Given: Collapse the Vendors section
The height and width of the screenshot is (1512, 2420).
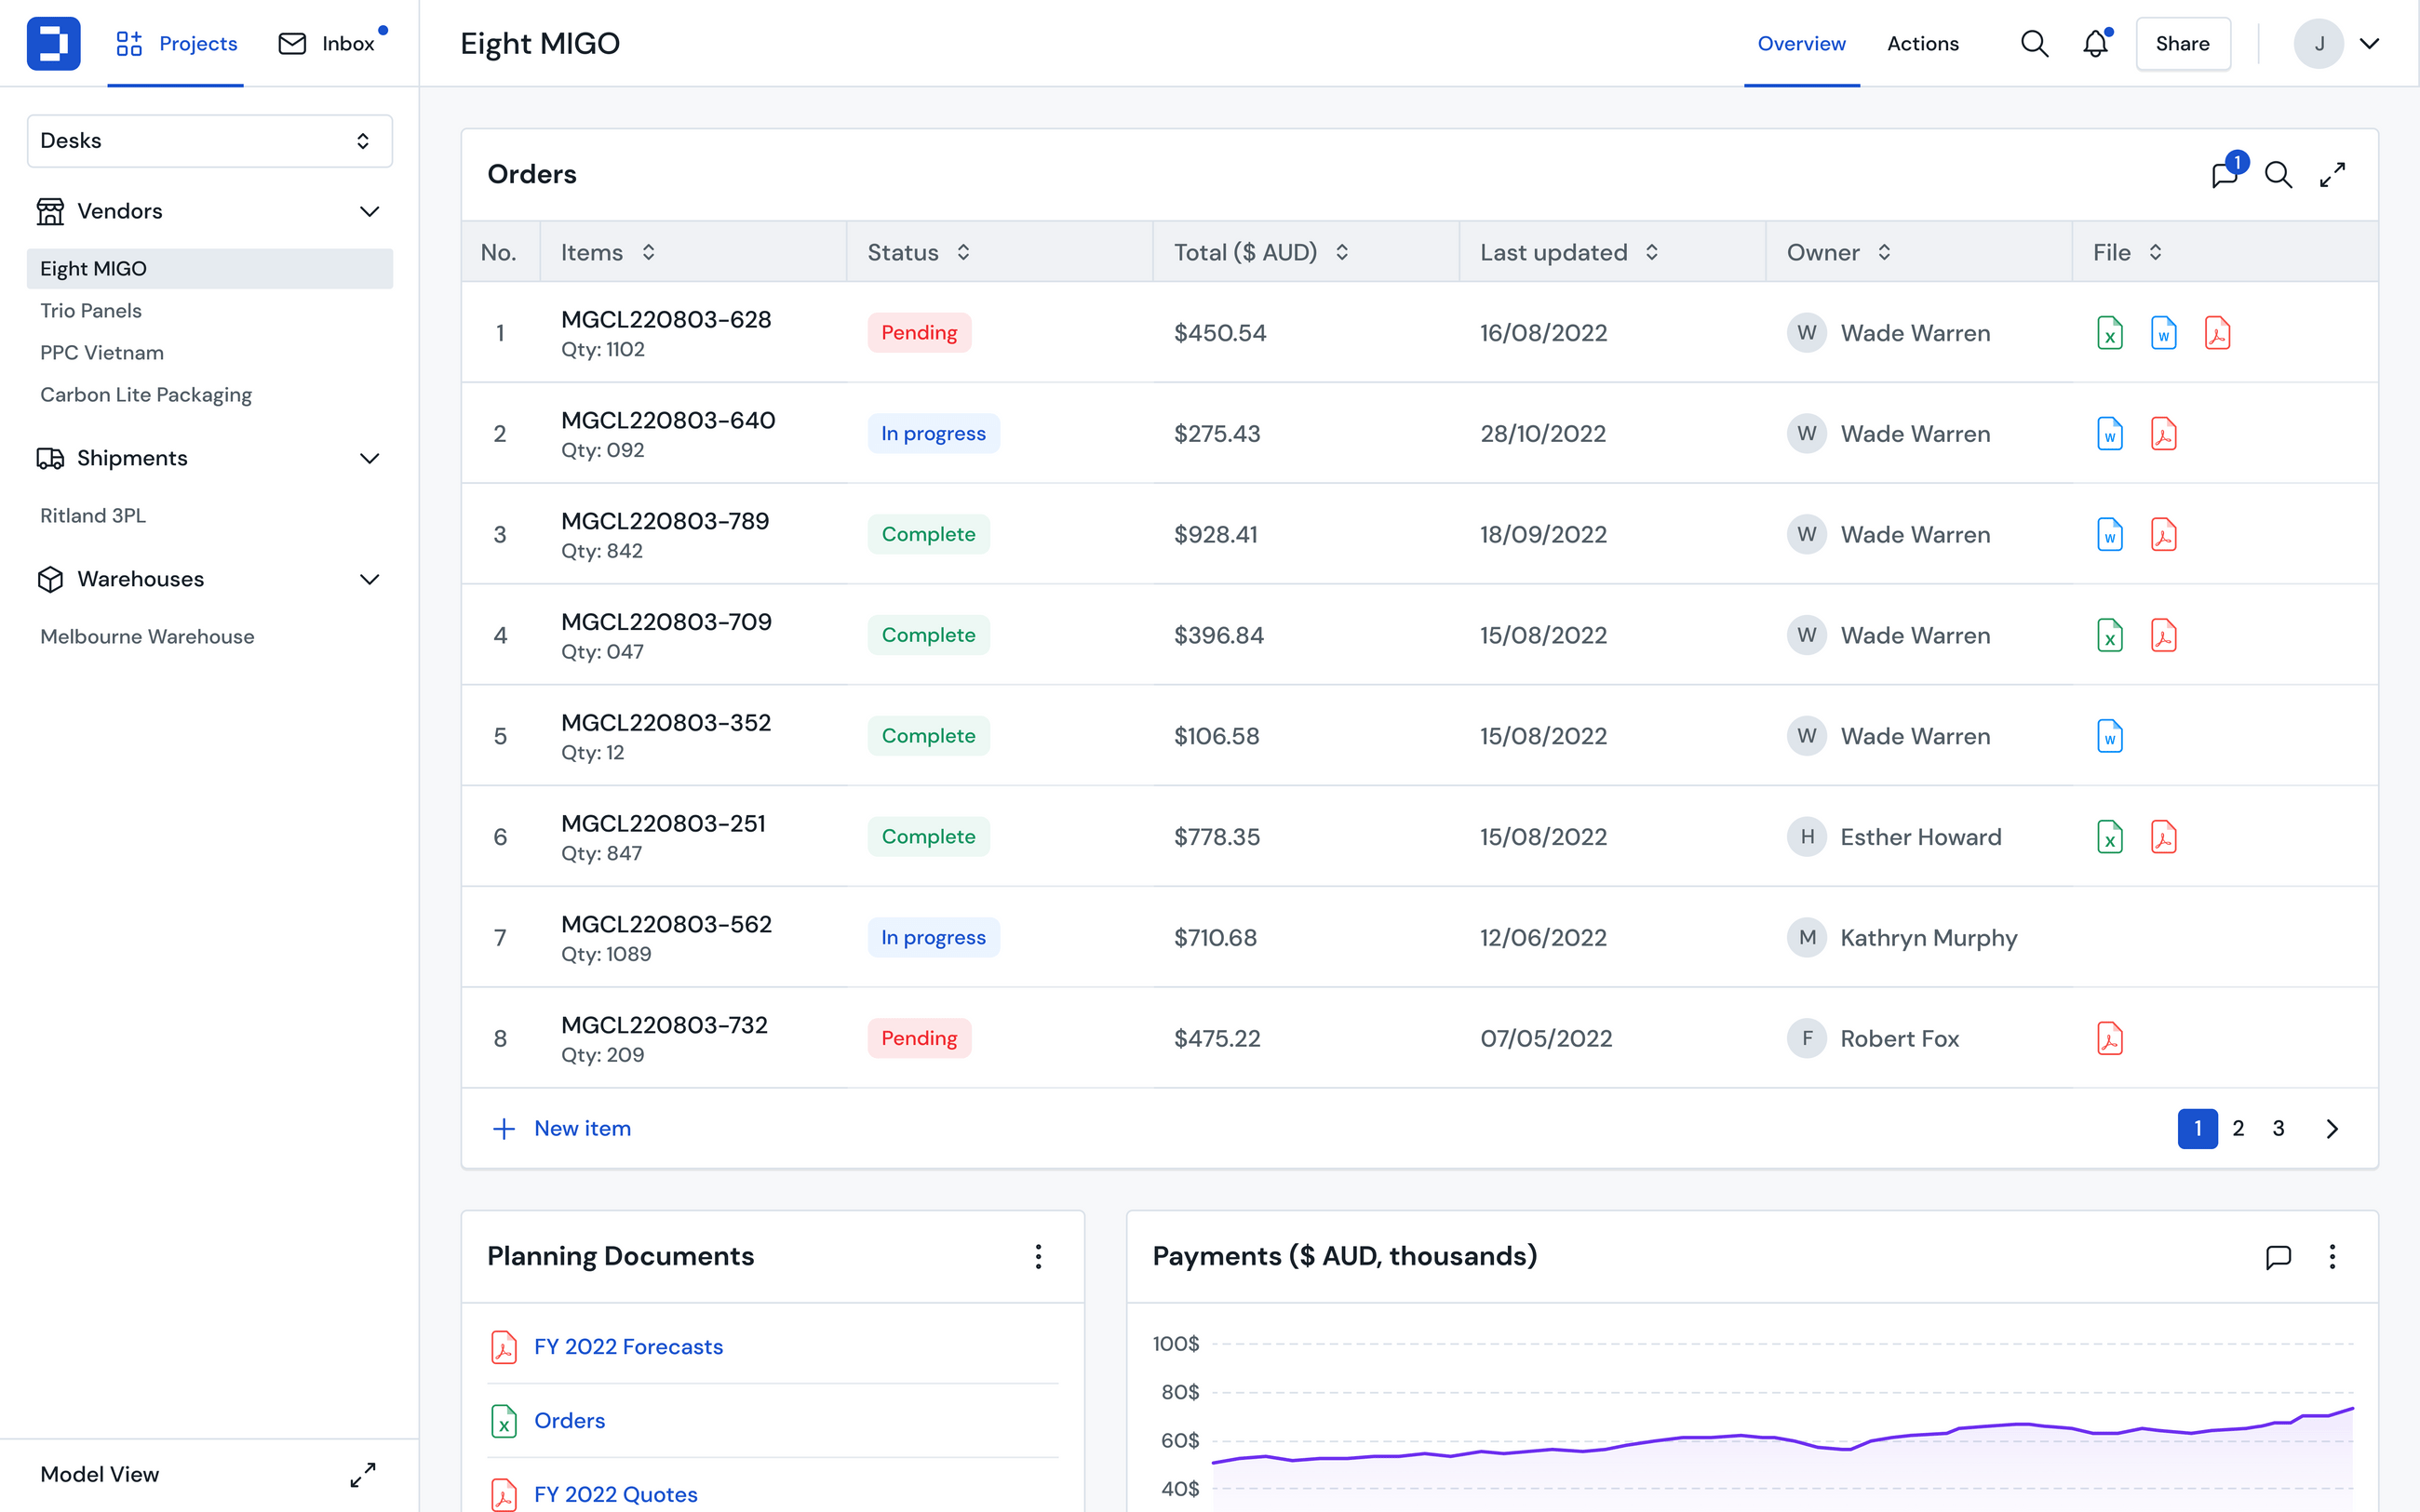Looking at the screenshot, I should [x=369, y=211].
